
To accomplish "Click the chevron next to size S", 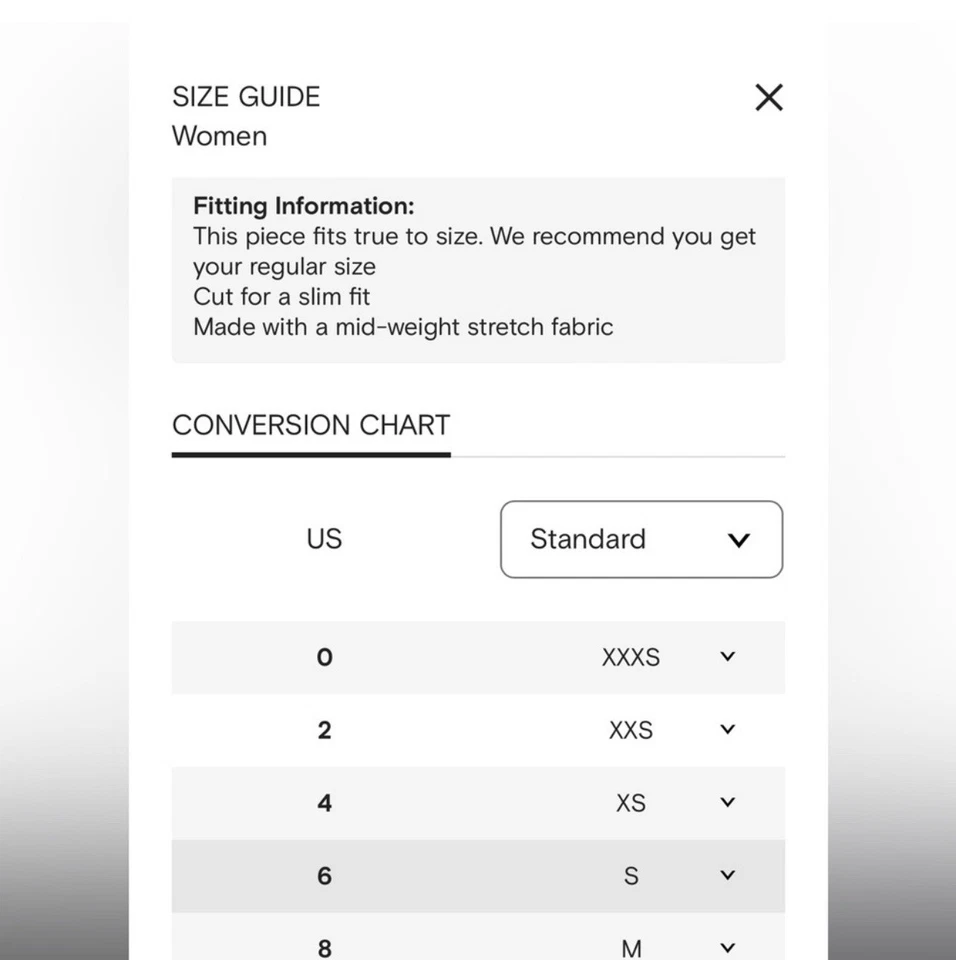I will point(728,876).
